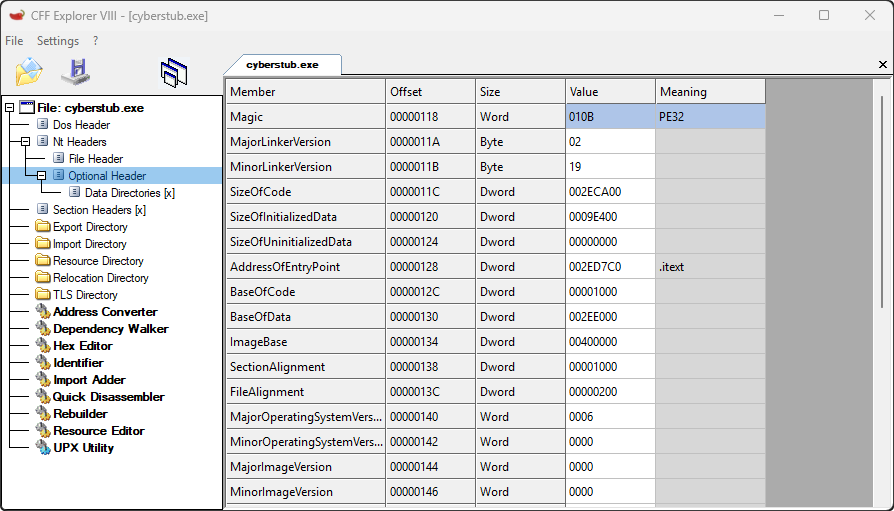Click the Open File toolbar icon
The height and width of the screenshot is (511, 894).
coord(29,72)
